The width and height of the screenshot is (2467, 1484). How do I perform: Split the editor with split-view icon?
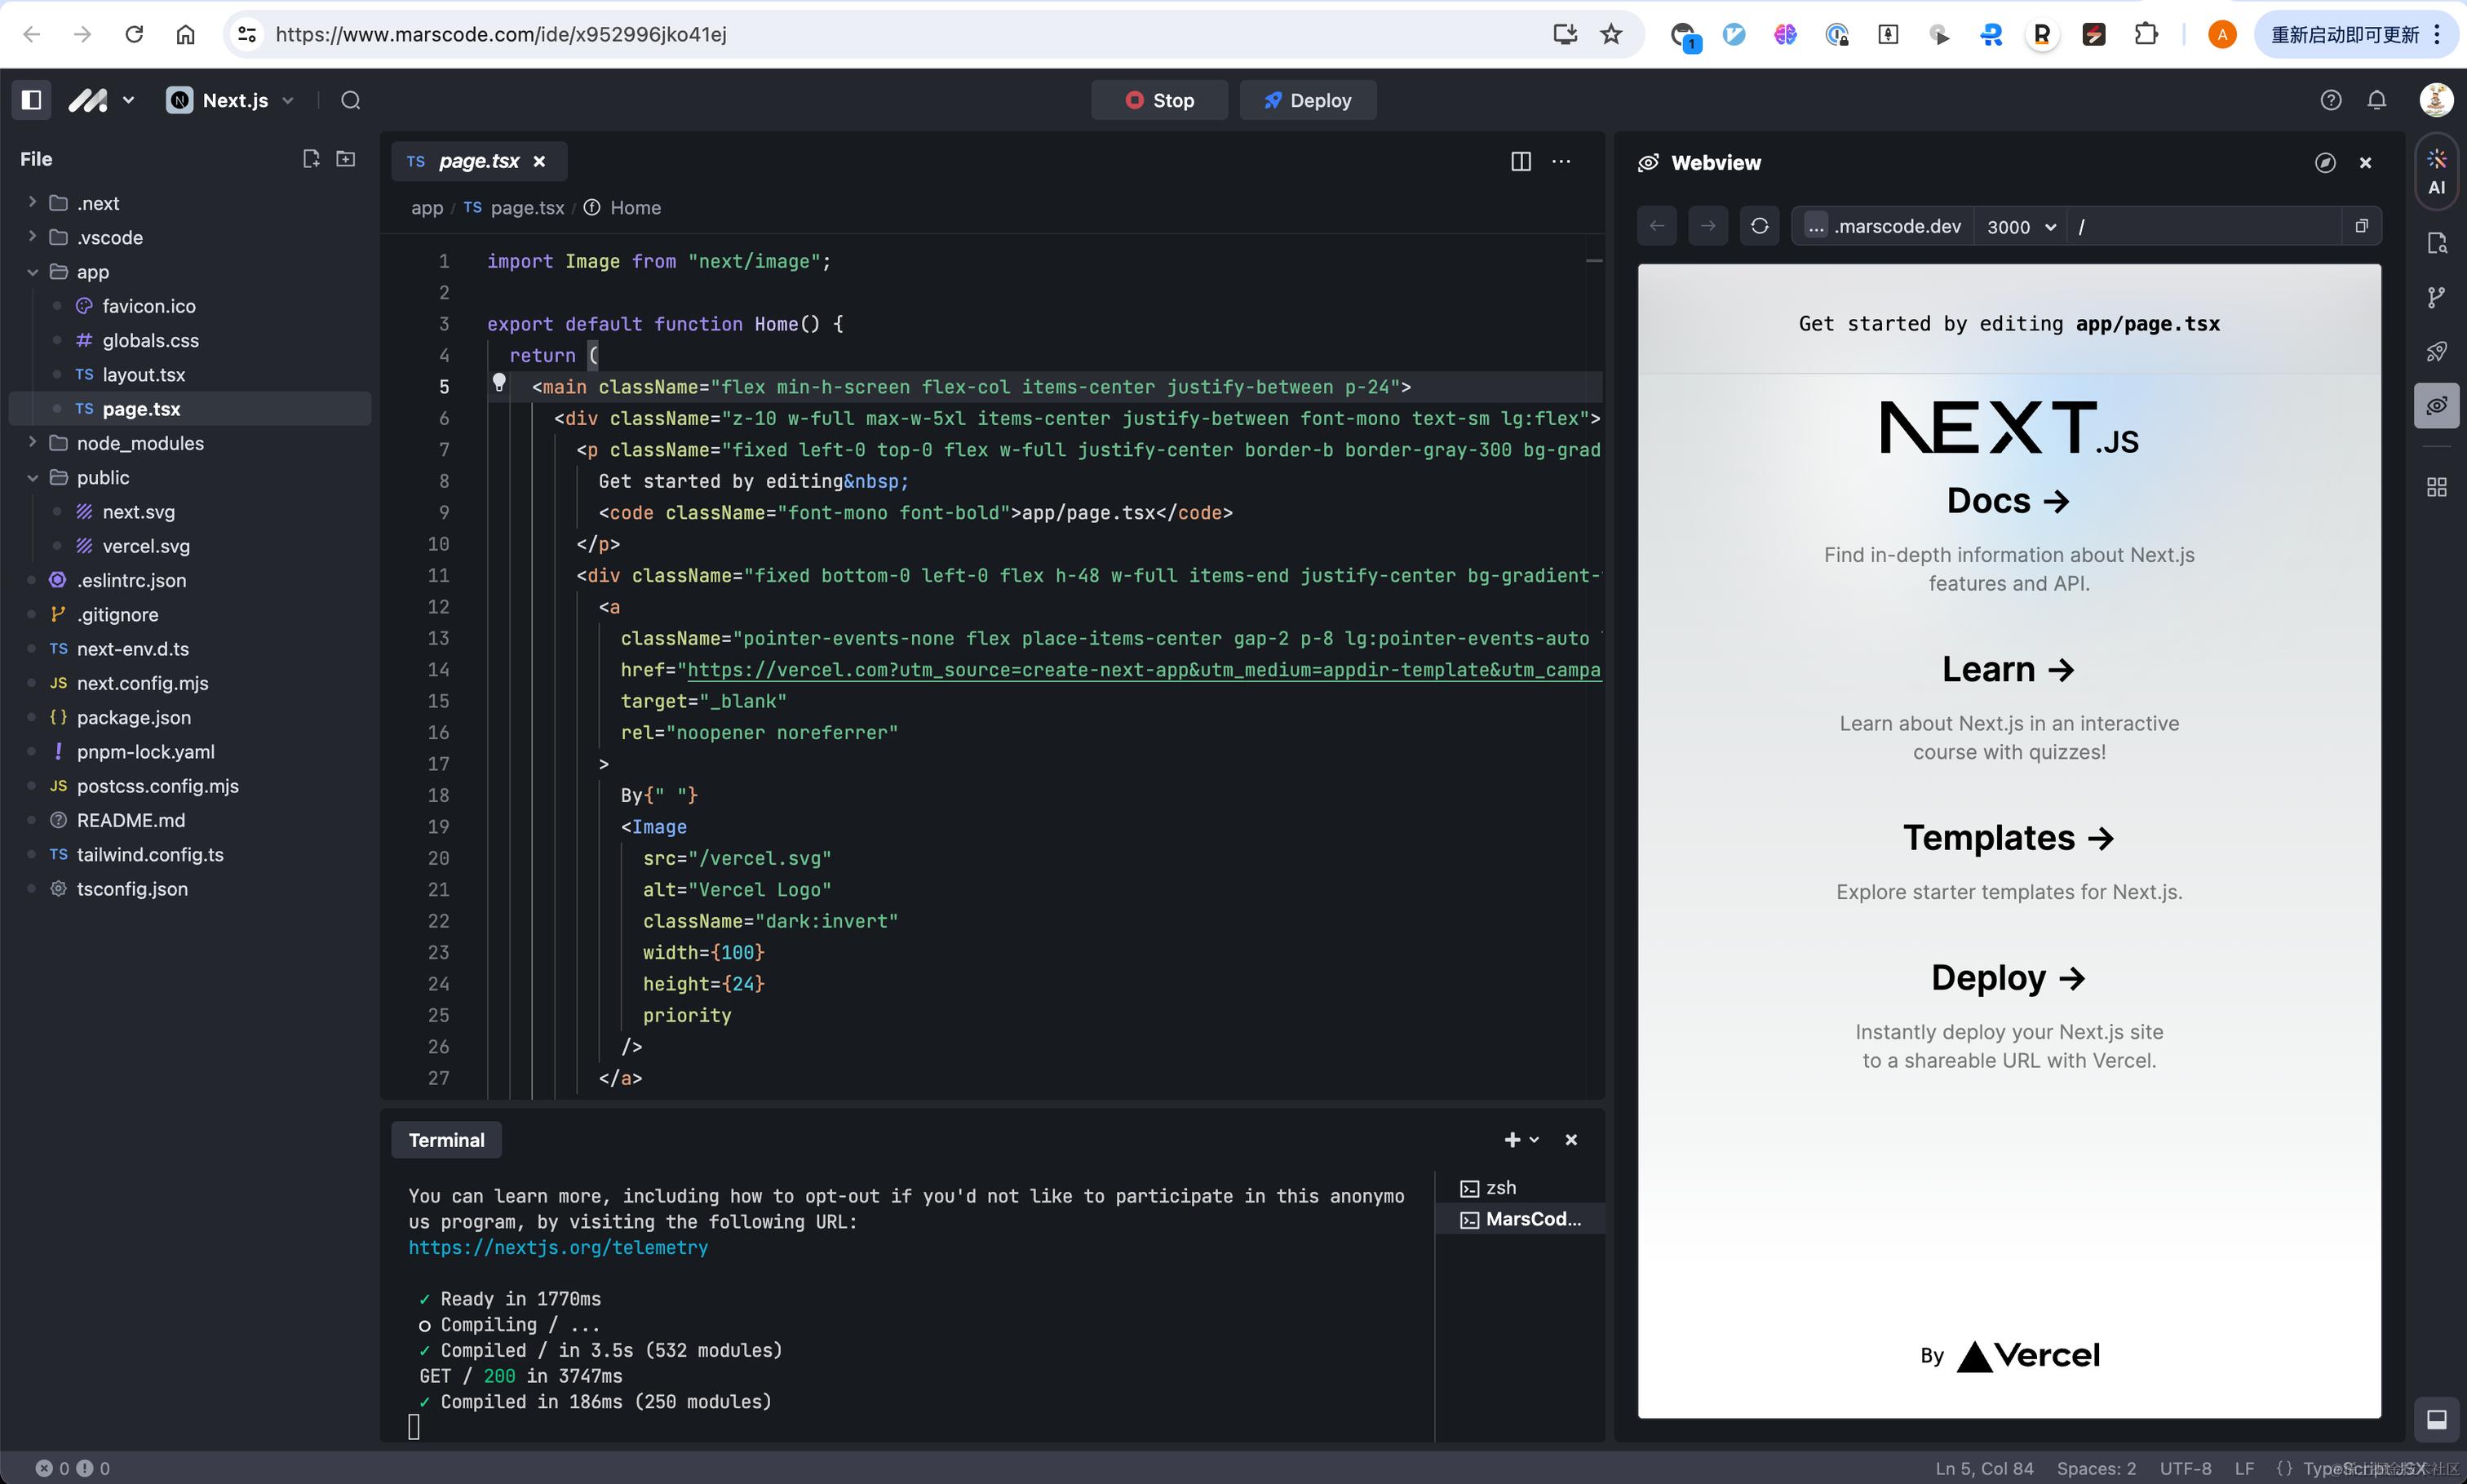1520,162
